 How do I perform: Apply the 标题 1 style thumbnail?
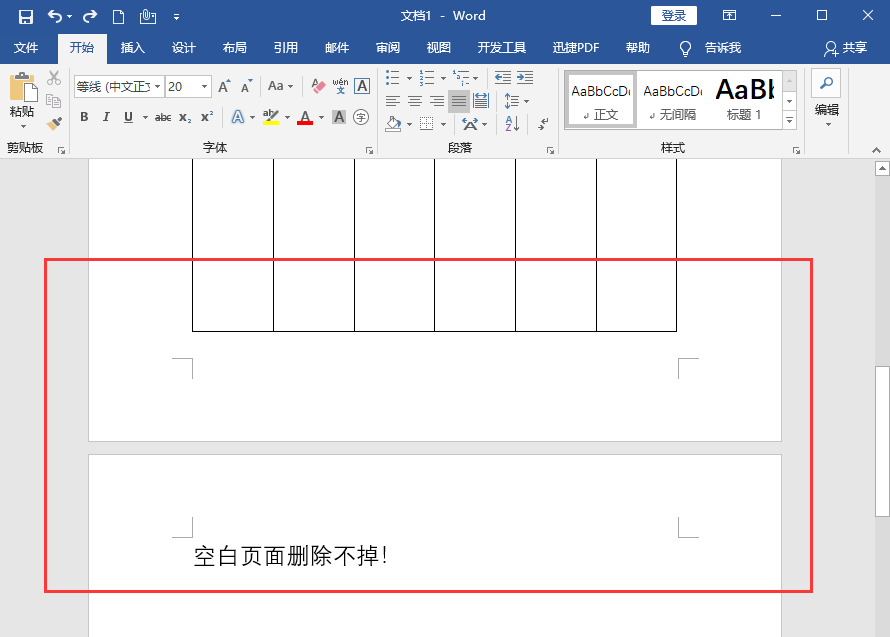(x=745, y=99)
